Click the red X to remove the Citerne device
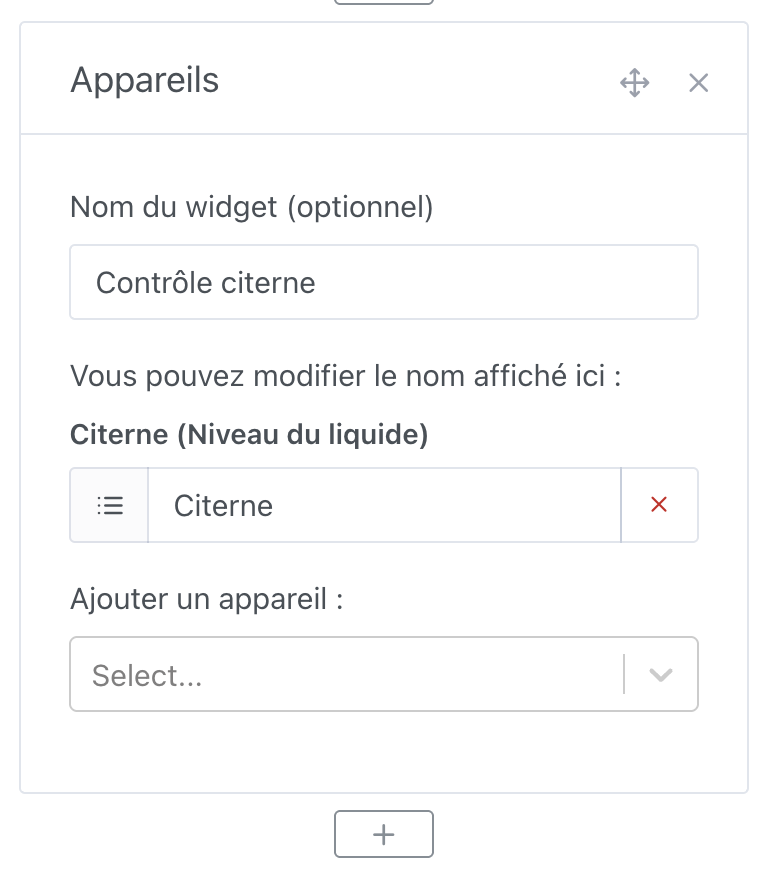 [659, 505]
